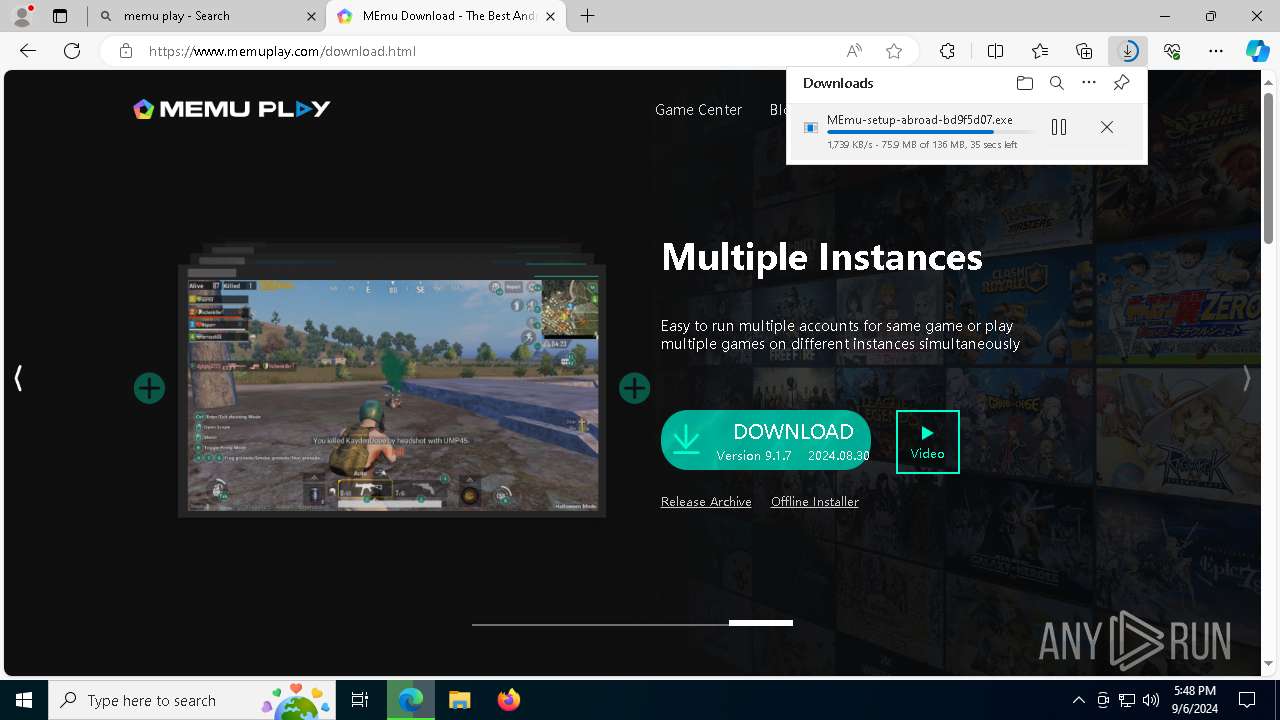Pause the MEmu-setup download
This screenshot has height=720, width=1280.
[1059, 127]
